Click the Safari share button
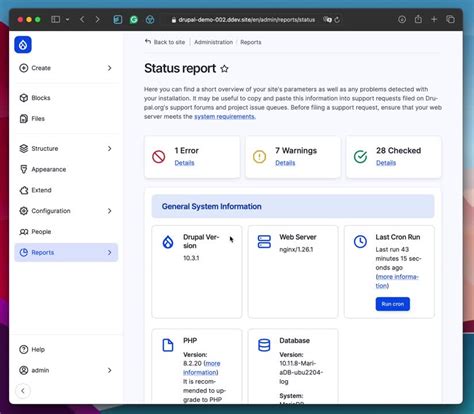This screenshot has height=414, width=474. 418,19
